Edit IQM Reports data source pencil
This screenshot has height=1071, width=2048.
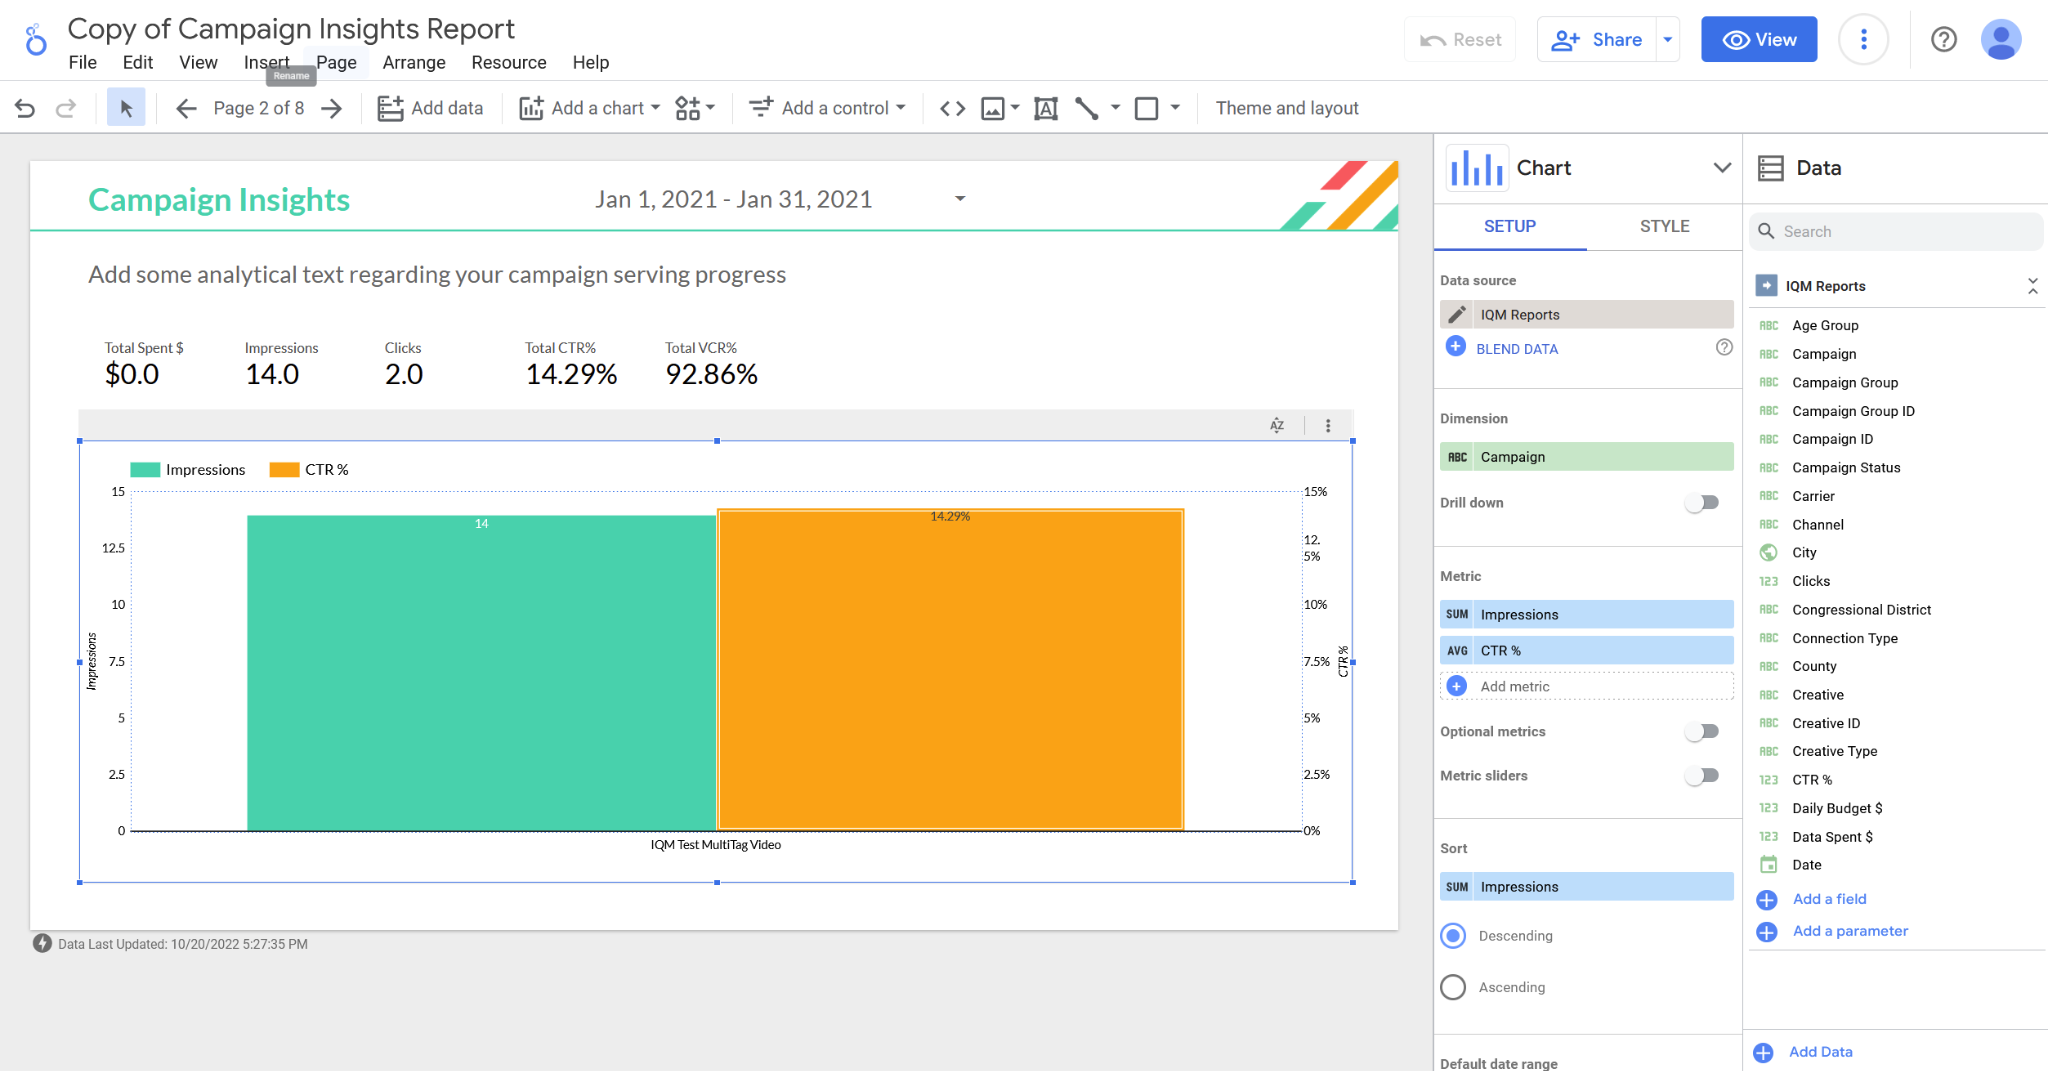tap(1458, 315)
